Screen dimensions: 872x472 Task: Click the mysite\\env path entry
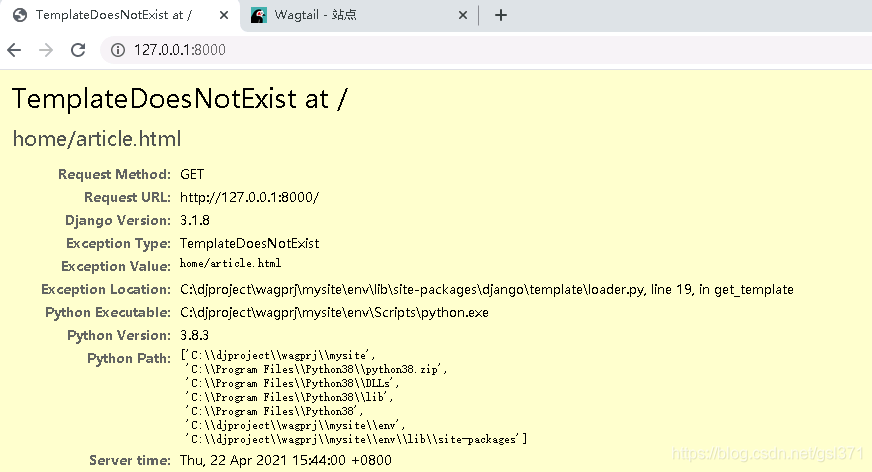click(295, 425)
